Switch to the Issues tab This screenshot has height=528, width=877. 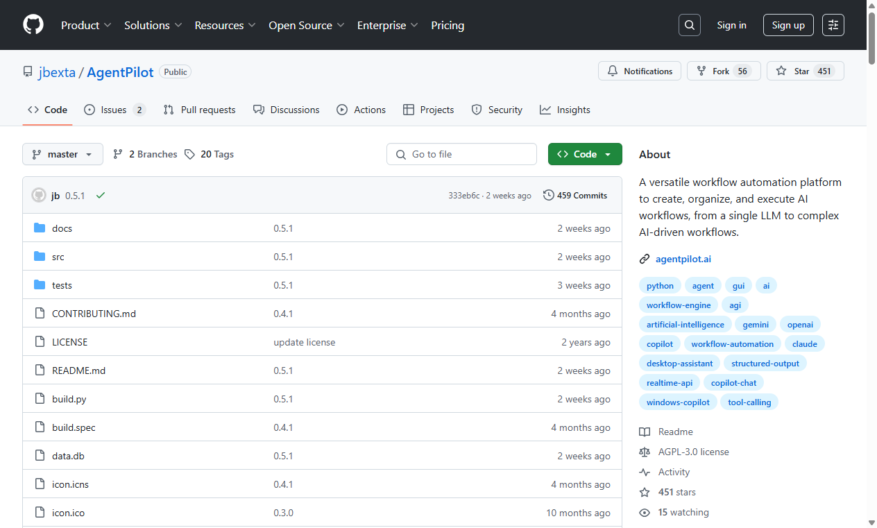pos(114,110)
